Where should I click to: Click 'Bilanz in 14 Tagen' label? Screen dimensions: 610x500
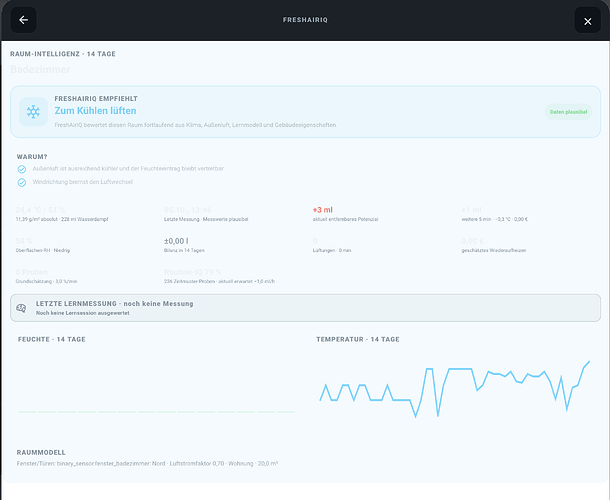[184, 251]
